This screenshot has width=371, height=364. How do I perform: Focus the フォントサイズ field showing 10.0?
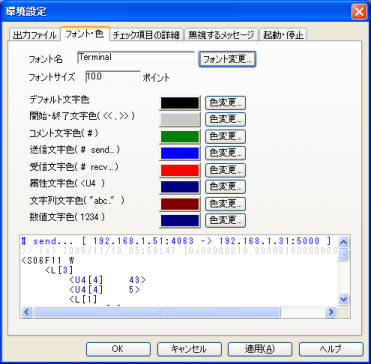point(113,77)
